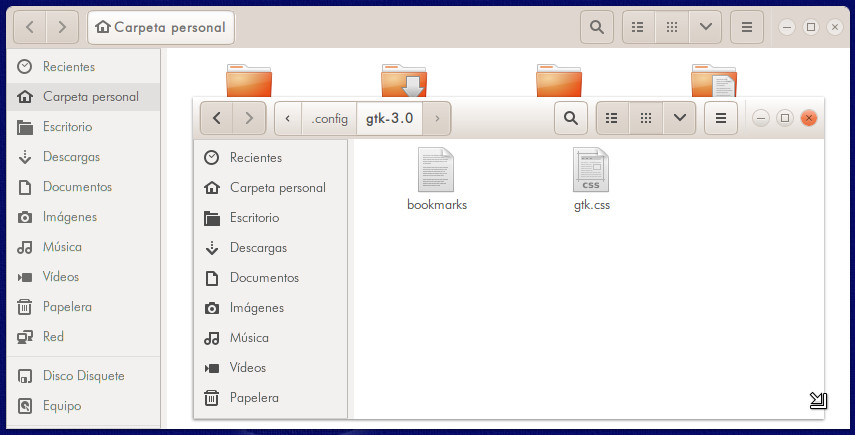Click Recientes in back window sidebar

click(83, 67)
